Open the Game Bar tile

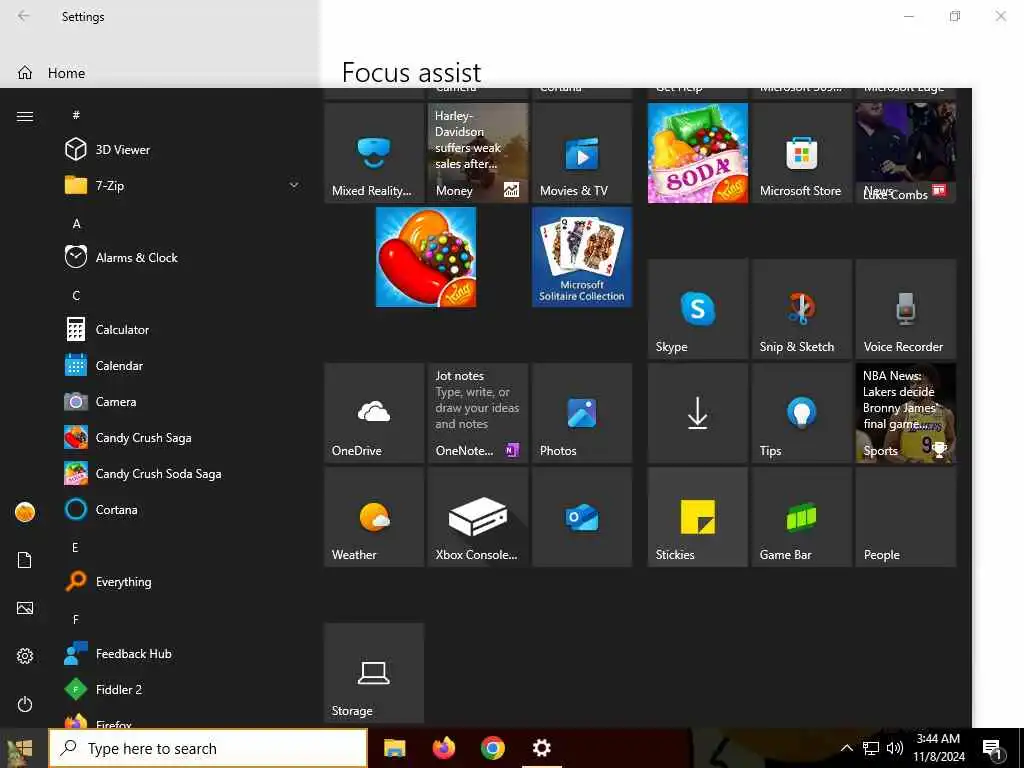[801, 517]
